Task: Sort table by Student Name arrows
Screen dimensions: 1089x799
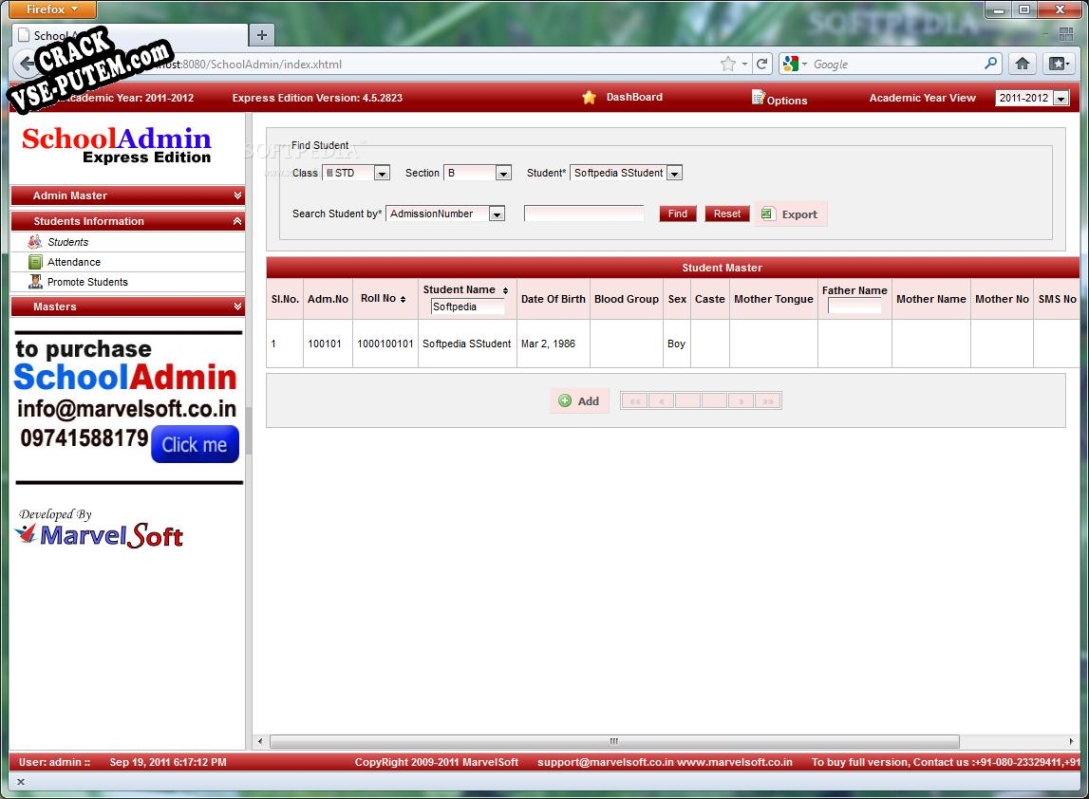Action: point(506,290)
